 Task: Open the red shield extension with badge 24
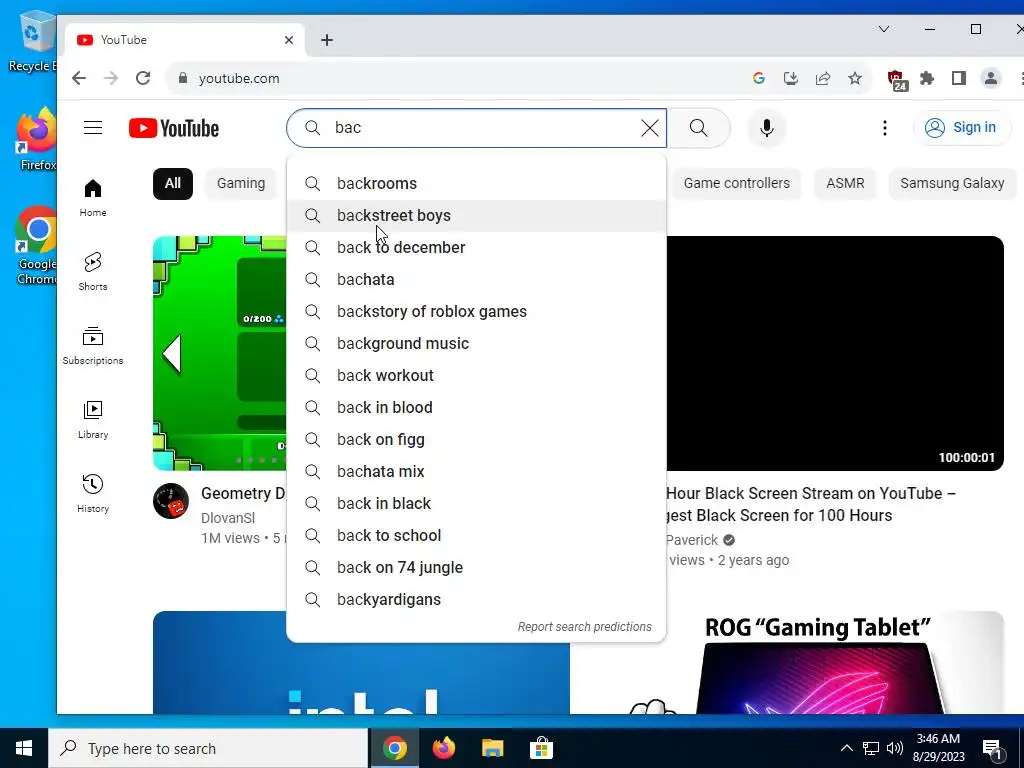pyautogui.click(x=897, y=80)
